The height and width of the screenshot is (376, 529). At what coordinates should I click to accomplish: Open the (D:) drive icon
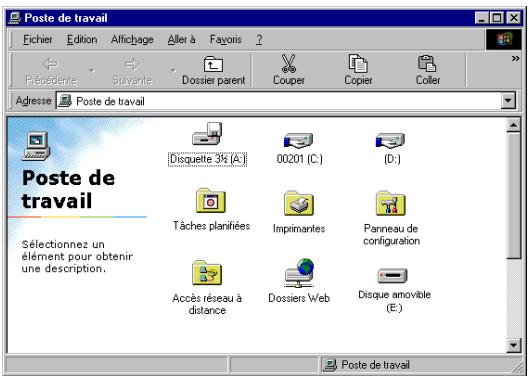click(390, 140)
